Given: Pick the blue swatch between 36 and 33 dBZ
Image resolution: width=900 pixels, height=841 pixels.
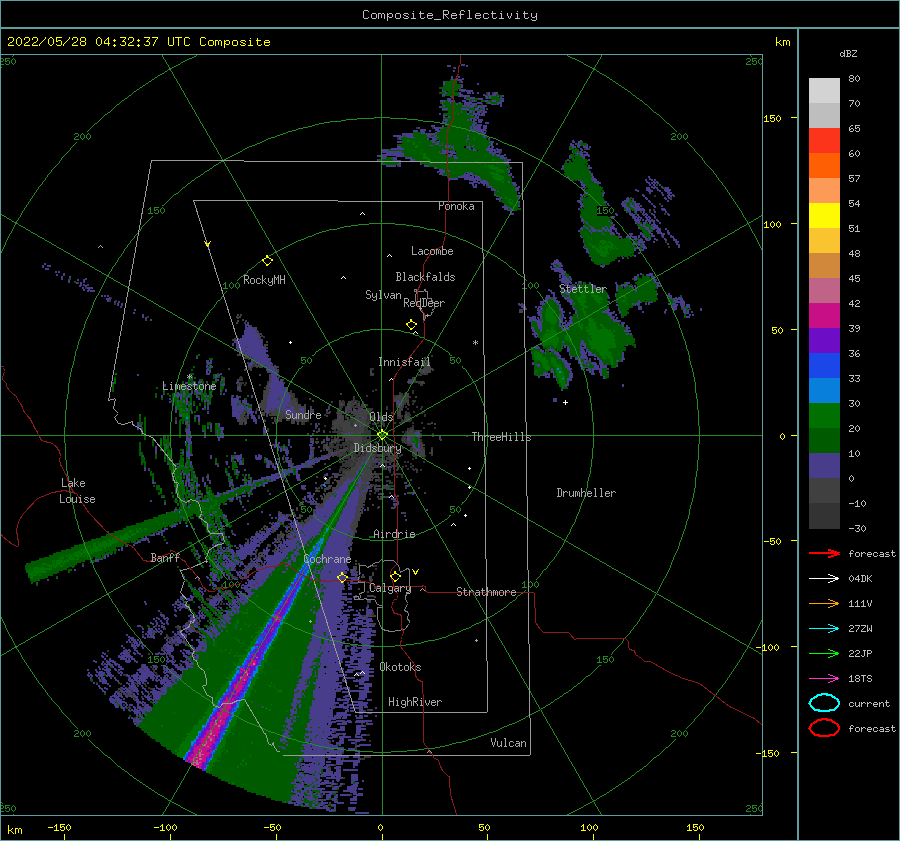Looking at the screenshot, I should pos(824,366).
